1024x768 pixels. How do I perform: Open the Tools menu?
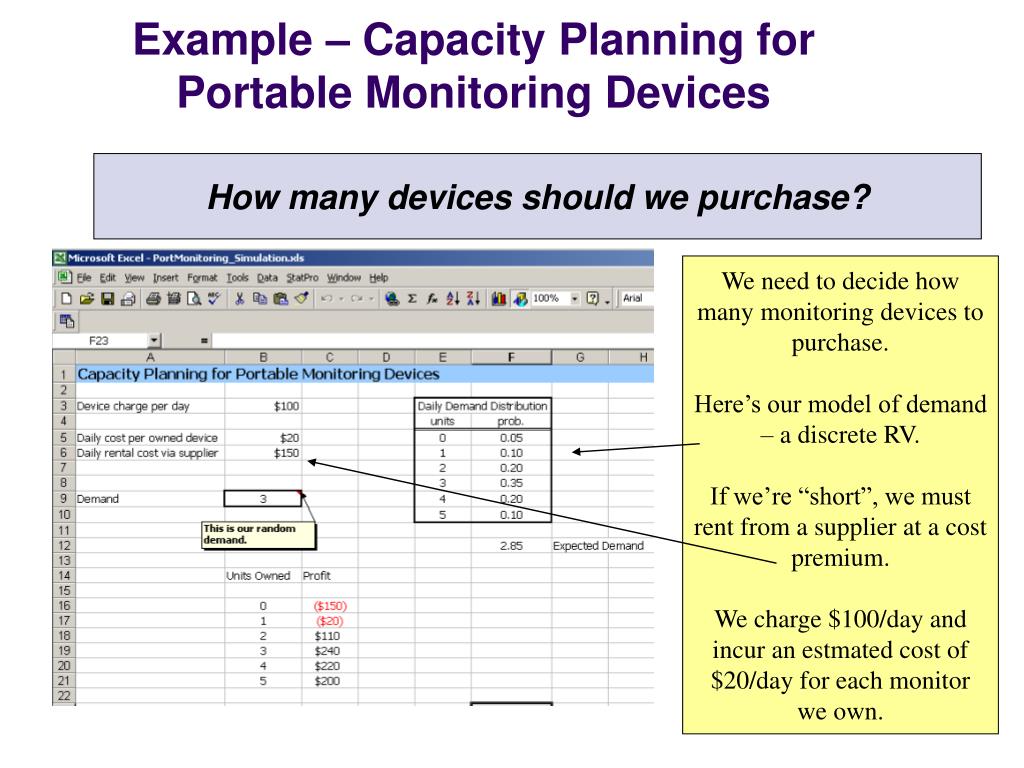[x=238, y=278]
